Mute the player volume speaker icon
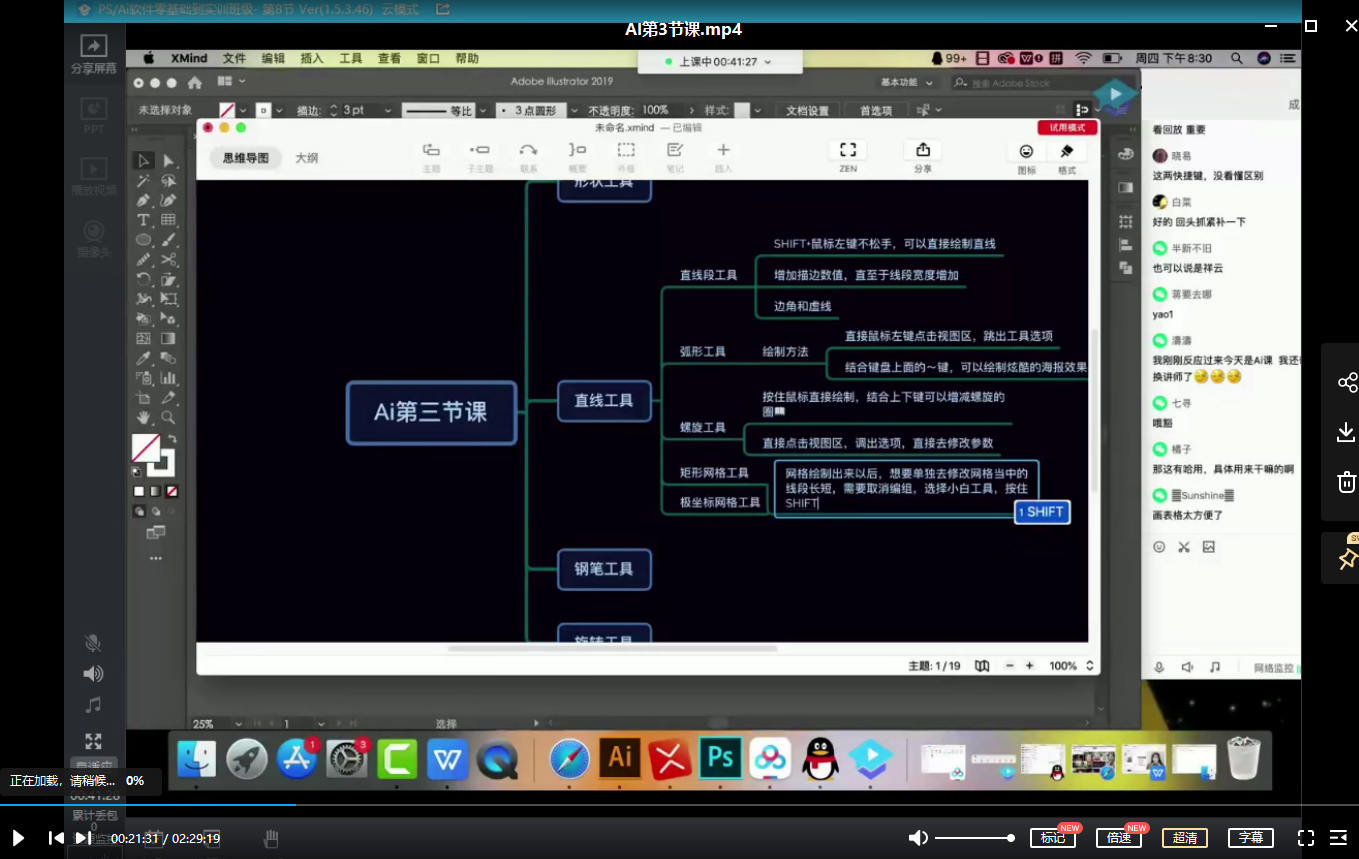 [x=917, y=838]
